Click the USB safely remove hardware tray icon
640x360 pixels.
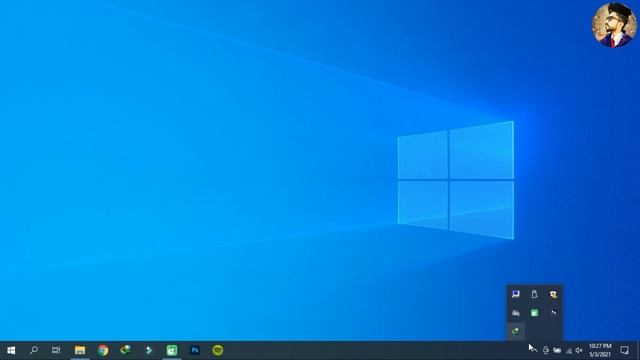click(x=534, y=294)
